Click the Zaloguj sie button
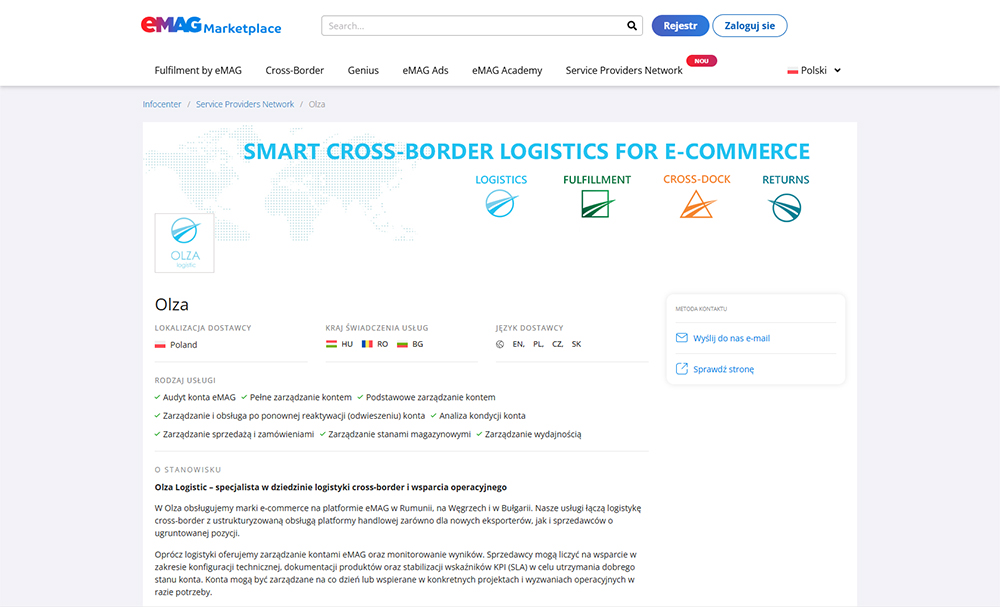 (749, 26)
